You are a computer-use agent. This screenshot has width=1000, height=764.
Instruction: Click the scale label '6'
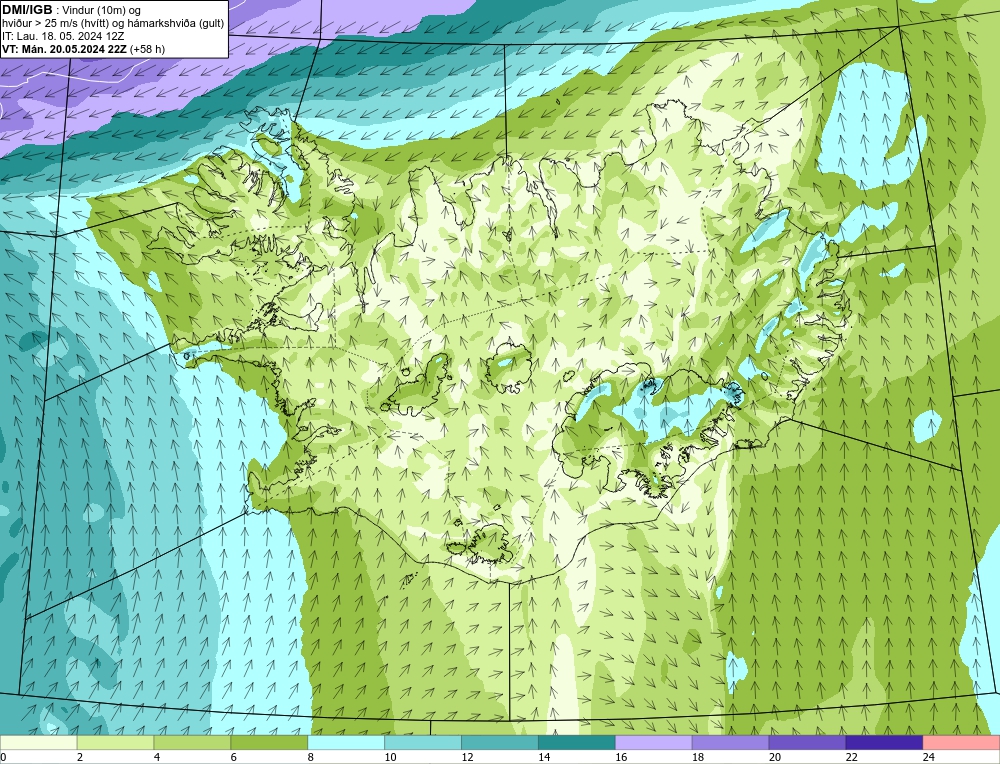tap(234, 757)
